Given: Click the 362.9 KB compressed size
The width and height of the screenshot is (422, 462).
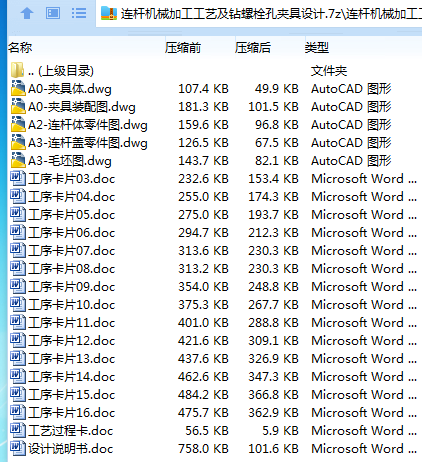Looking at the screenshot, I should pos(273,413).
